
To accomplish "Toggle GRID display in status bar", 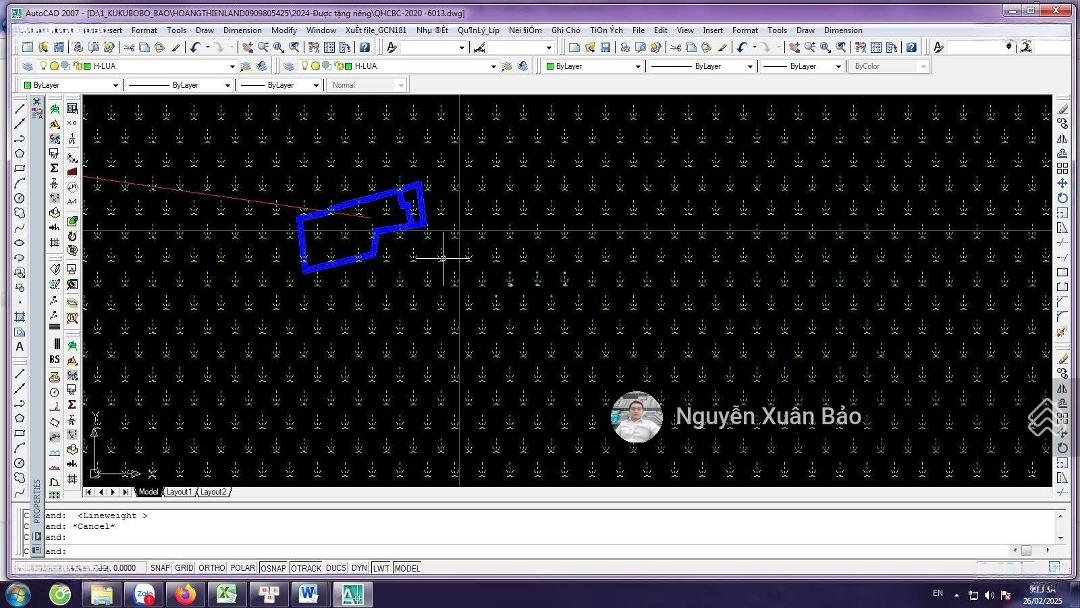I will [184, 568].
